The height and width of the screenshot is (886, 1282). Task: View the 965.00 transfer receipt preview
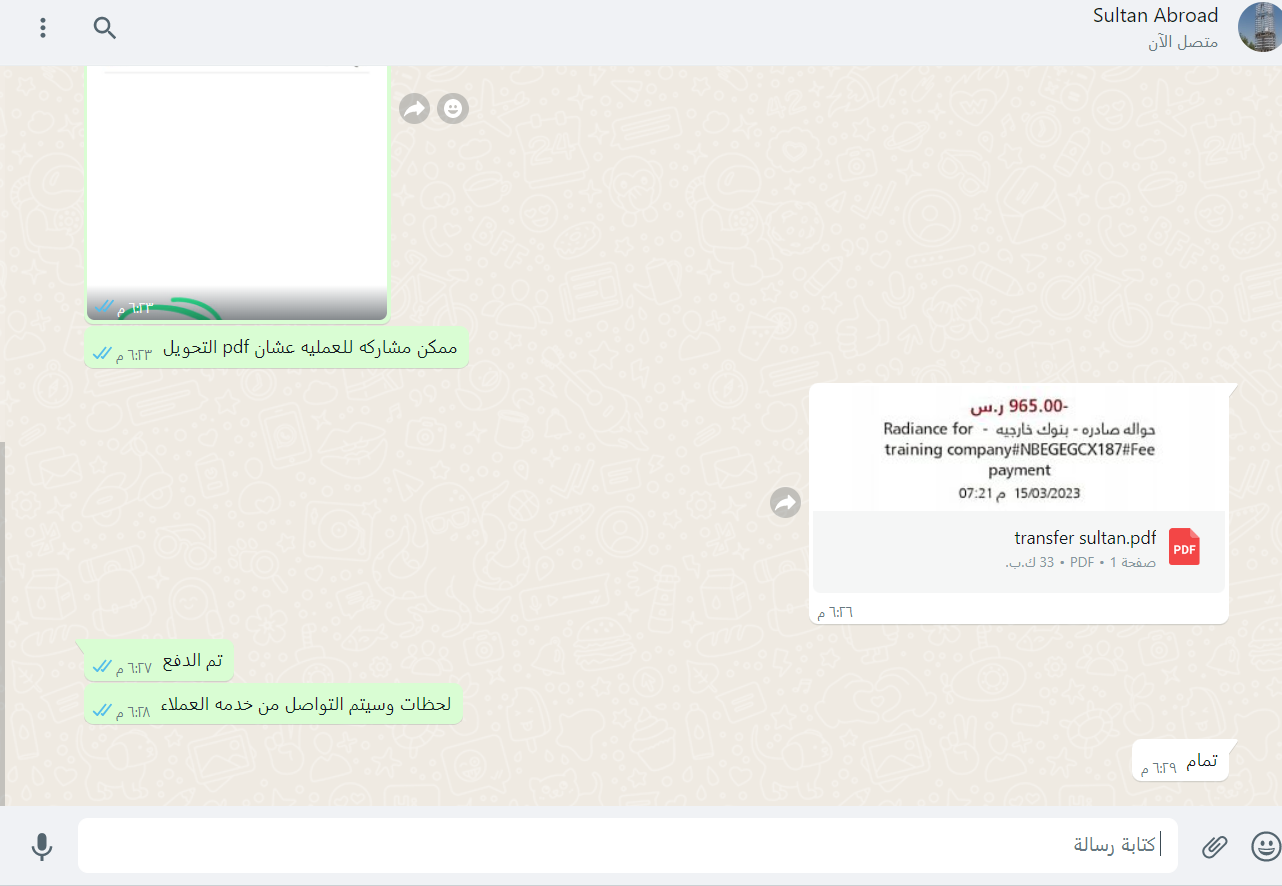coord(1019,447)
